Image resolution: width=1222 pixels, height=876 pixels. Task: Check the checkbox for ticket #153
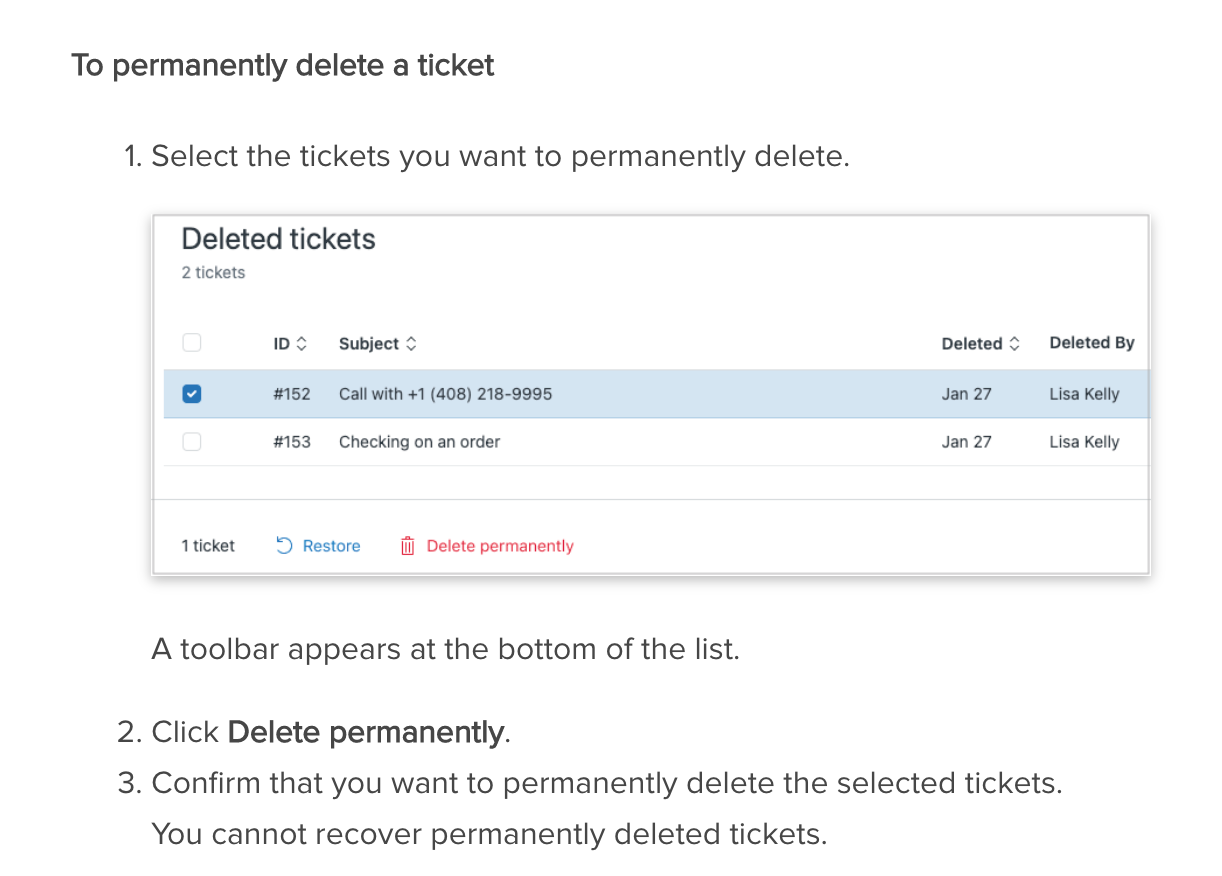191,441
